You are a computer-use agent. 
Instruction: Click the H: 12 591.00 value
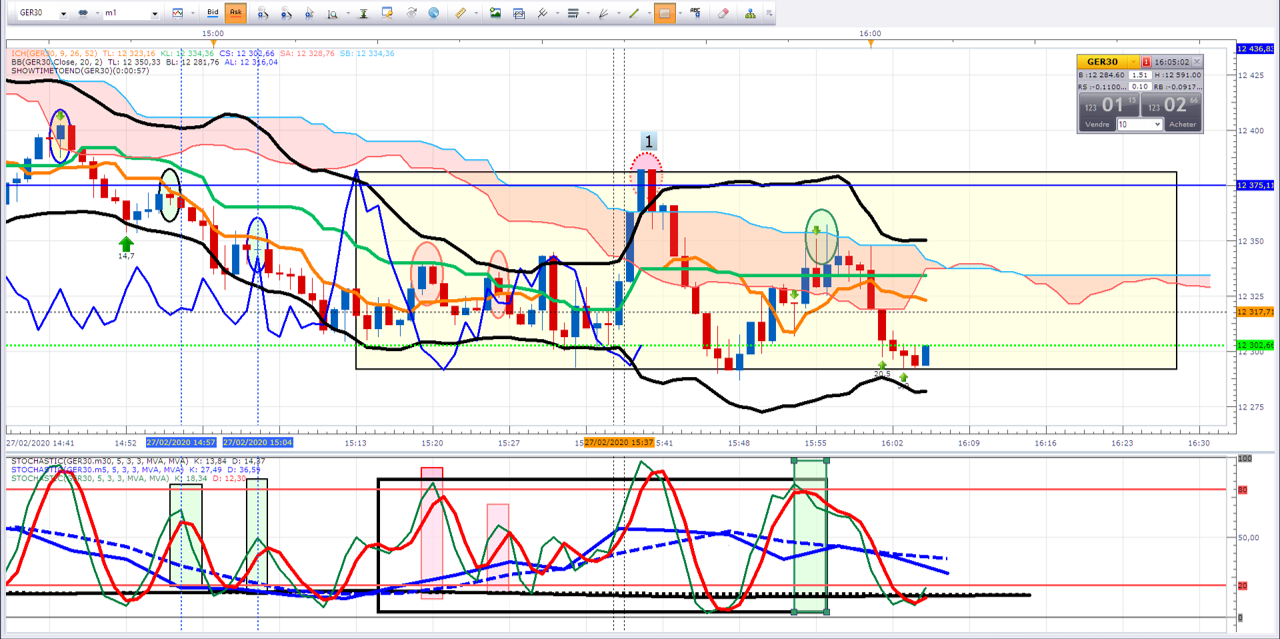1178,75
